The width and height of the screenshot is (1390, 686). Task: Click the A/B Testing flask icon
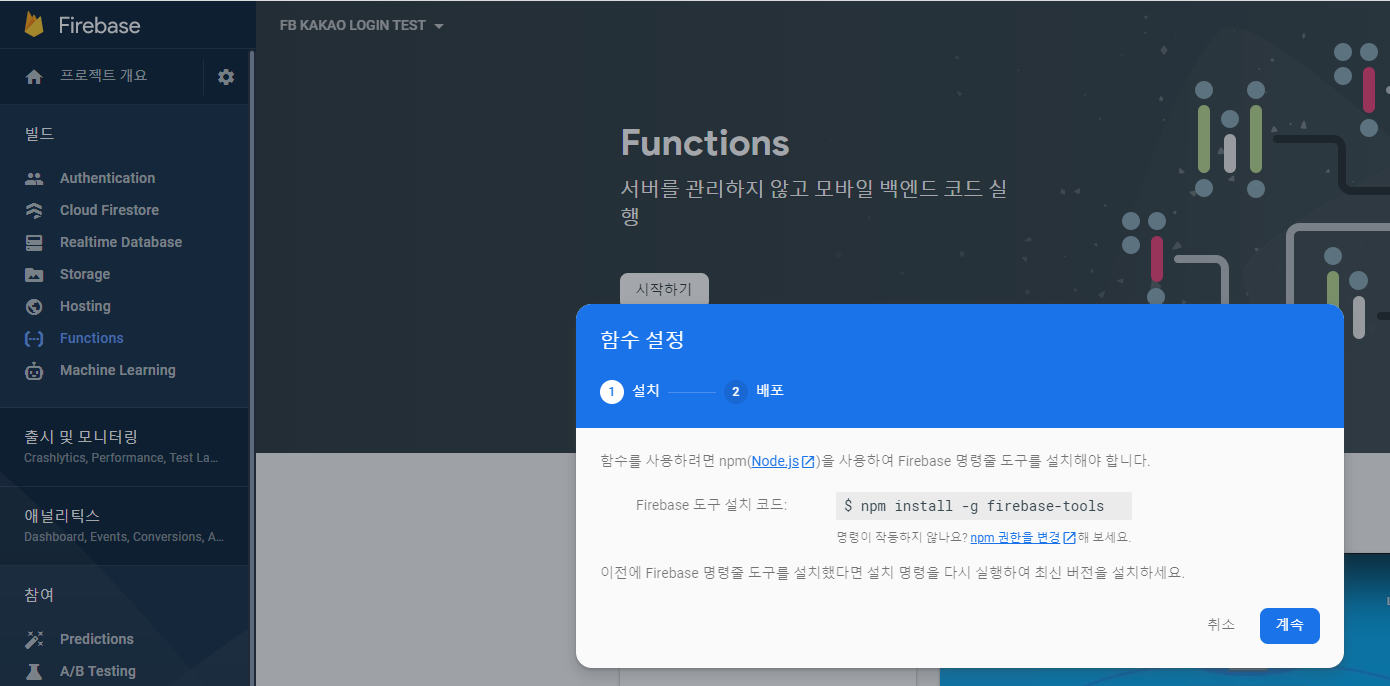coord(34,672)
